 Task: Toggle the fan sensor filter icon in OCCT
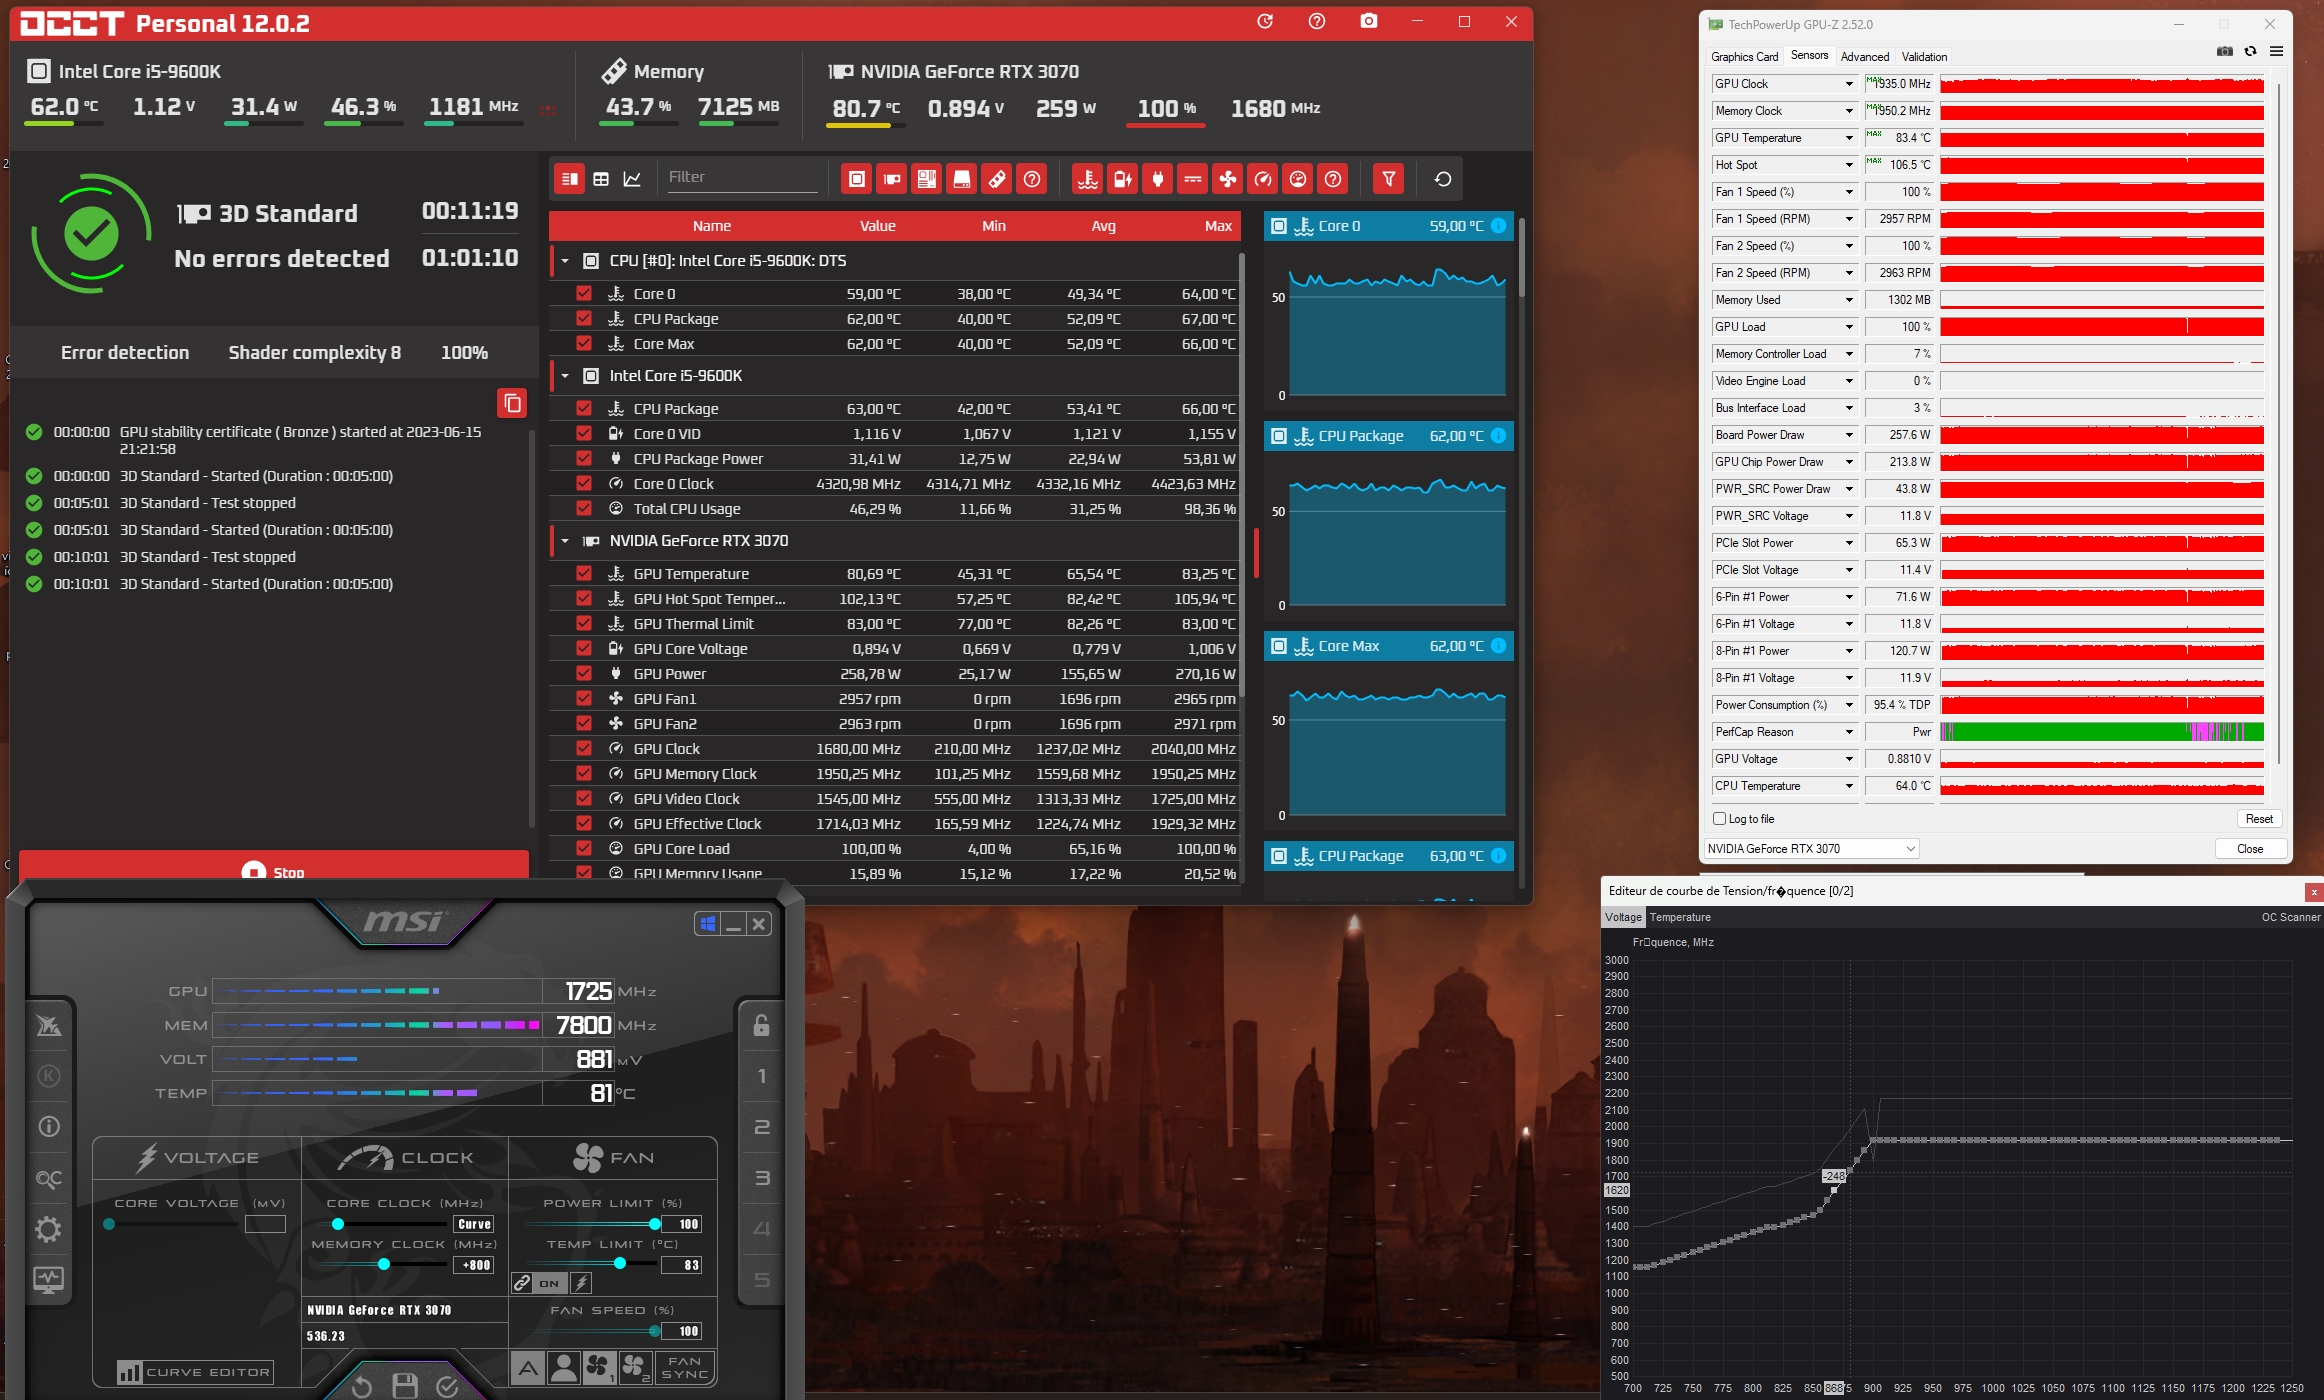[x=1227, y=179]
